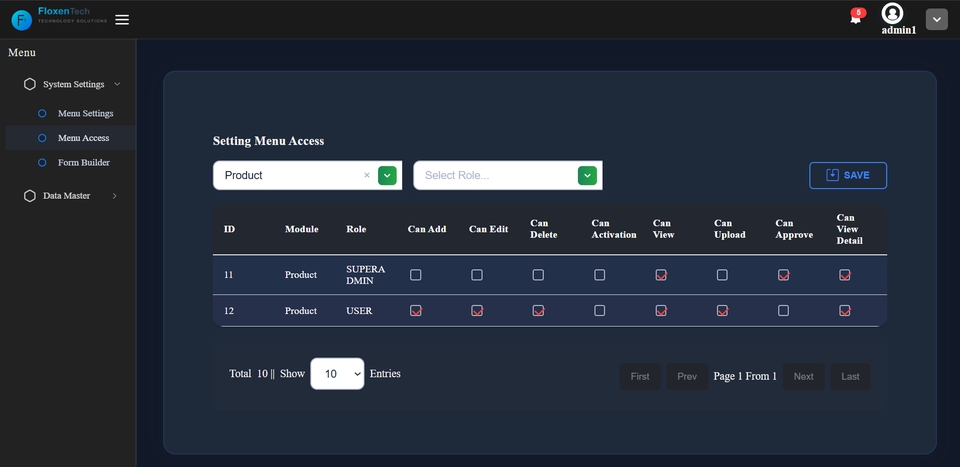Uncheck Can Approve for SUPERADMIN row
Viewport: 960px width, 467px height.
pyautogui.click(x=783, y=275)
